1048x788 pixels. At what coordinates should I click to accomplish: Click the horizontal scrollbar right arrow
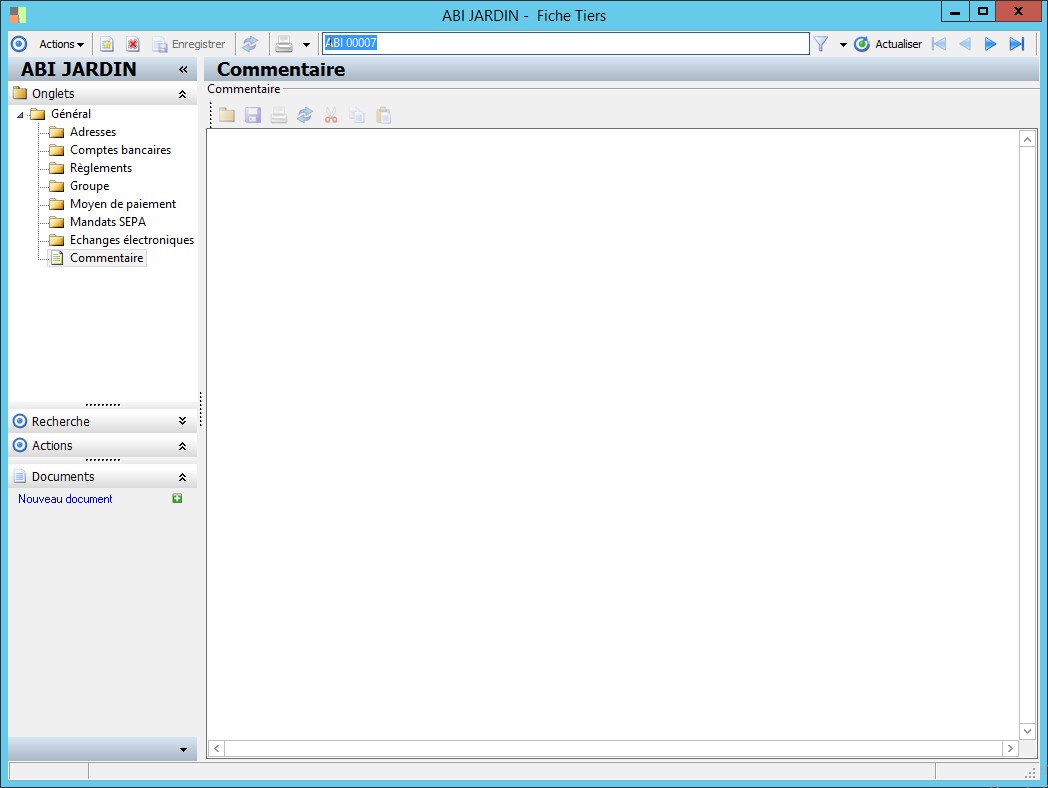tap(1010, 749)
